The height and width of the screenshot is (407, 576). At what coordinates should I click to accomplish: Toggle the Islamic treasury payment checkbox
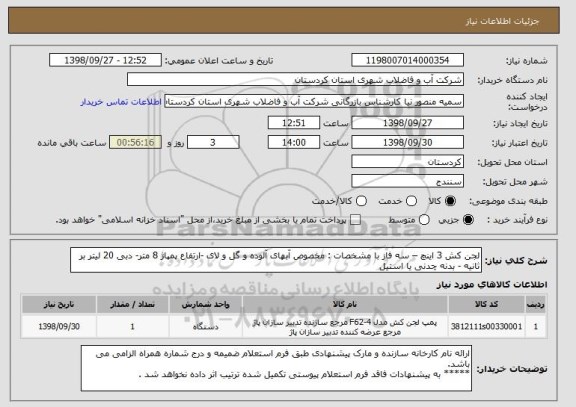[x=355, y=220]
